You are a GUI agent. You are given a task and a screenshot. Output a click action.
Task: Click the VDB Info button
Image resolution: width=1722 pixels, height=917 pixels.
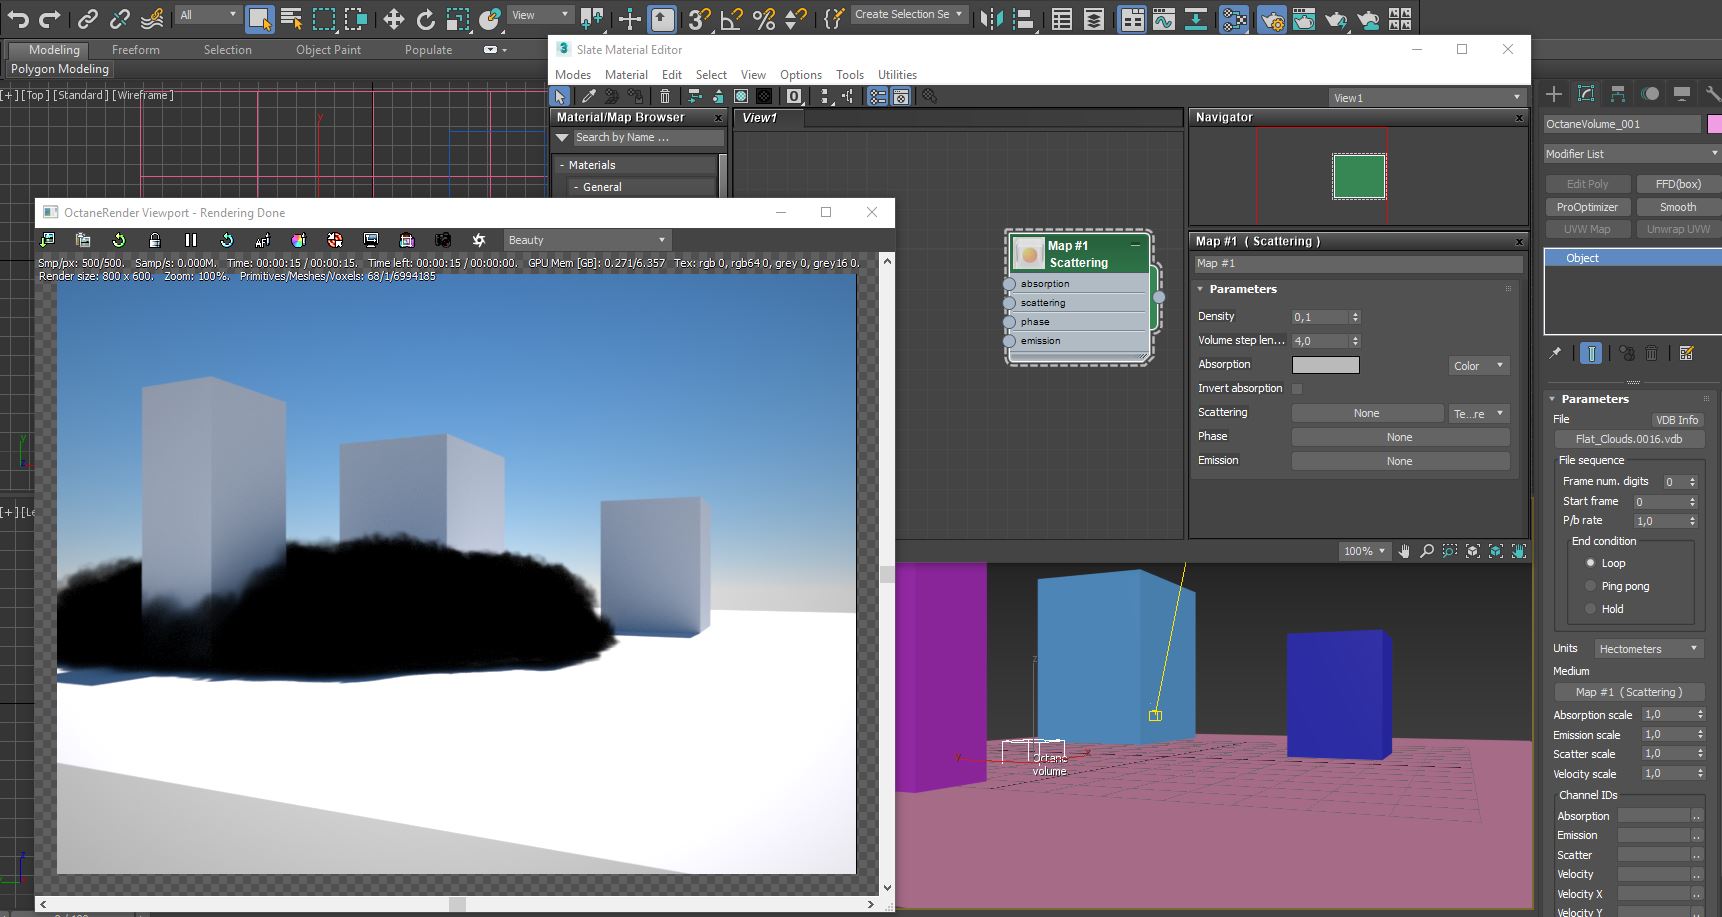click(x=1677, y=420)
